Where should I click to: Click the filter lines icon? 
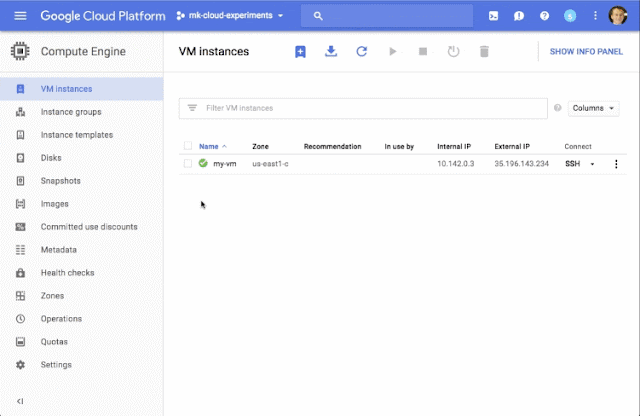[192, 108]
